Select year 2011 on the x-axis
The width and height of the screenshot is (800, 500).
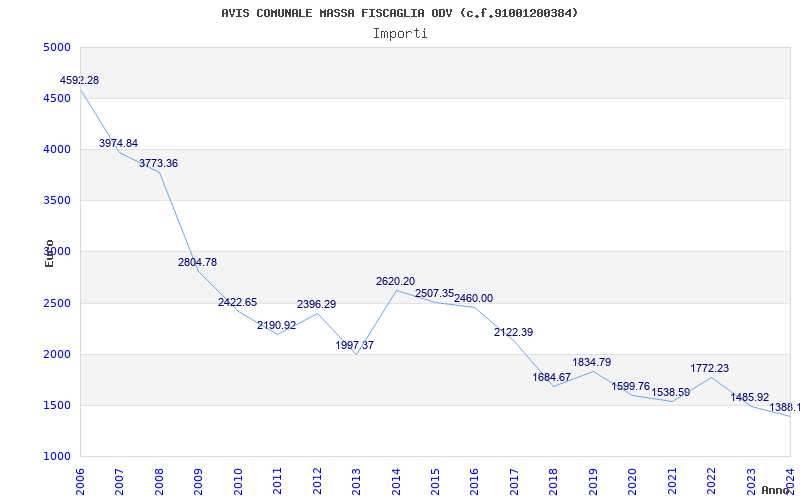277,481
